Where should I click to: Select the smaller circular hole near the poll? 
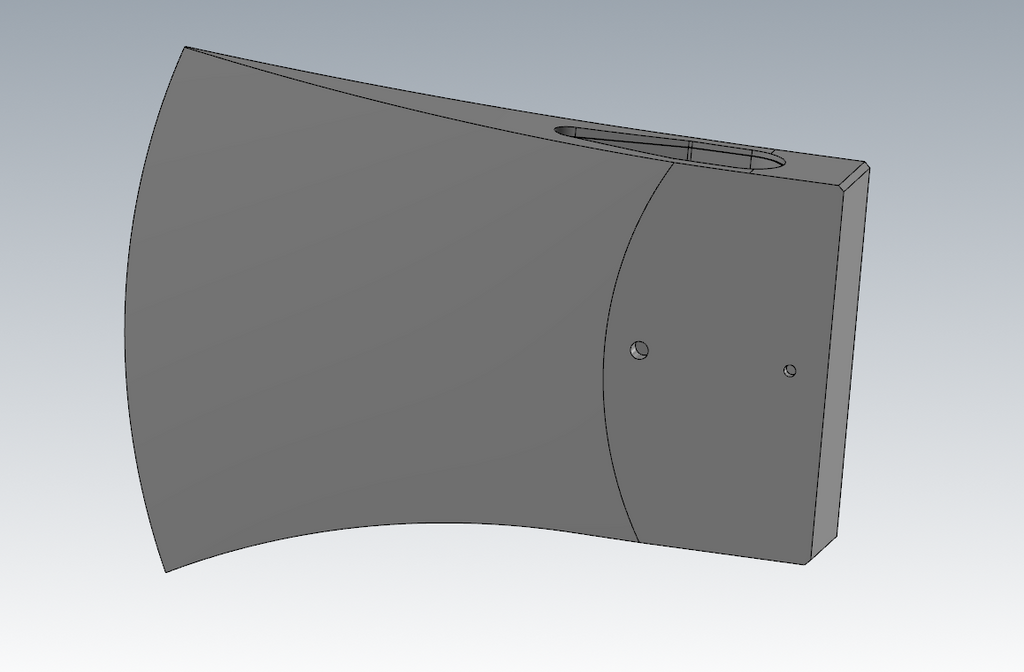pos(790,371)
